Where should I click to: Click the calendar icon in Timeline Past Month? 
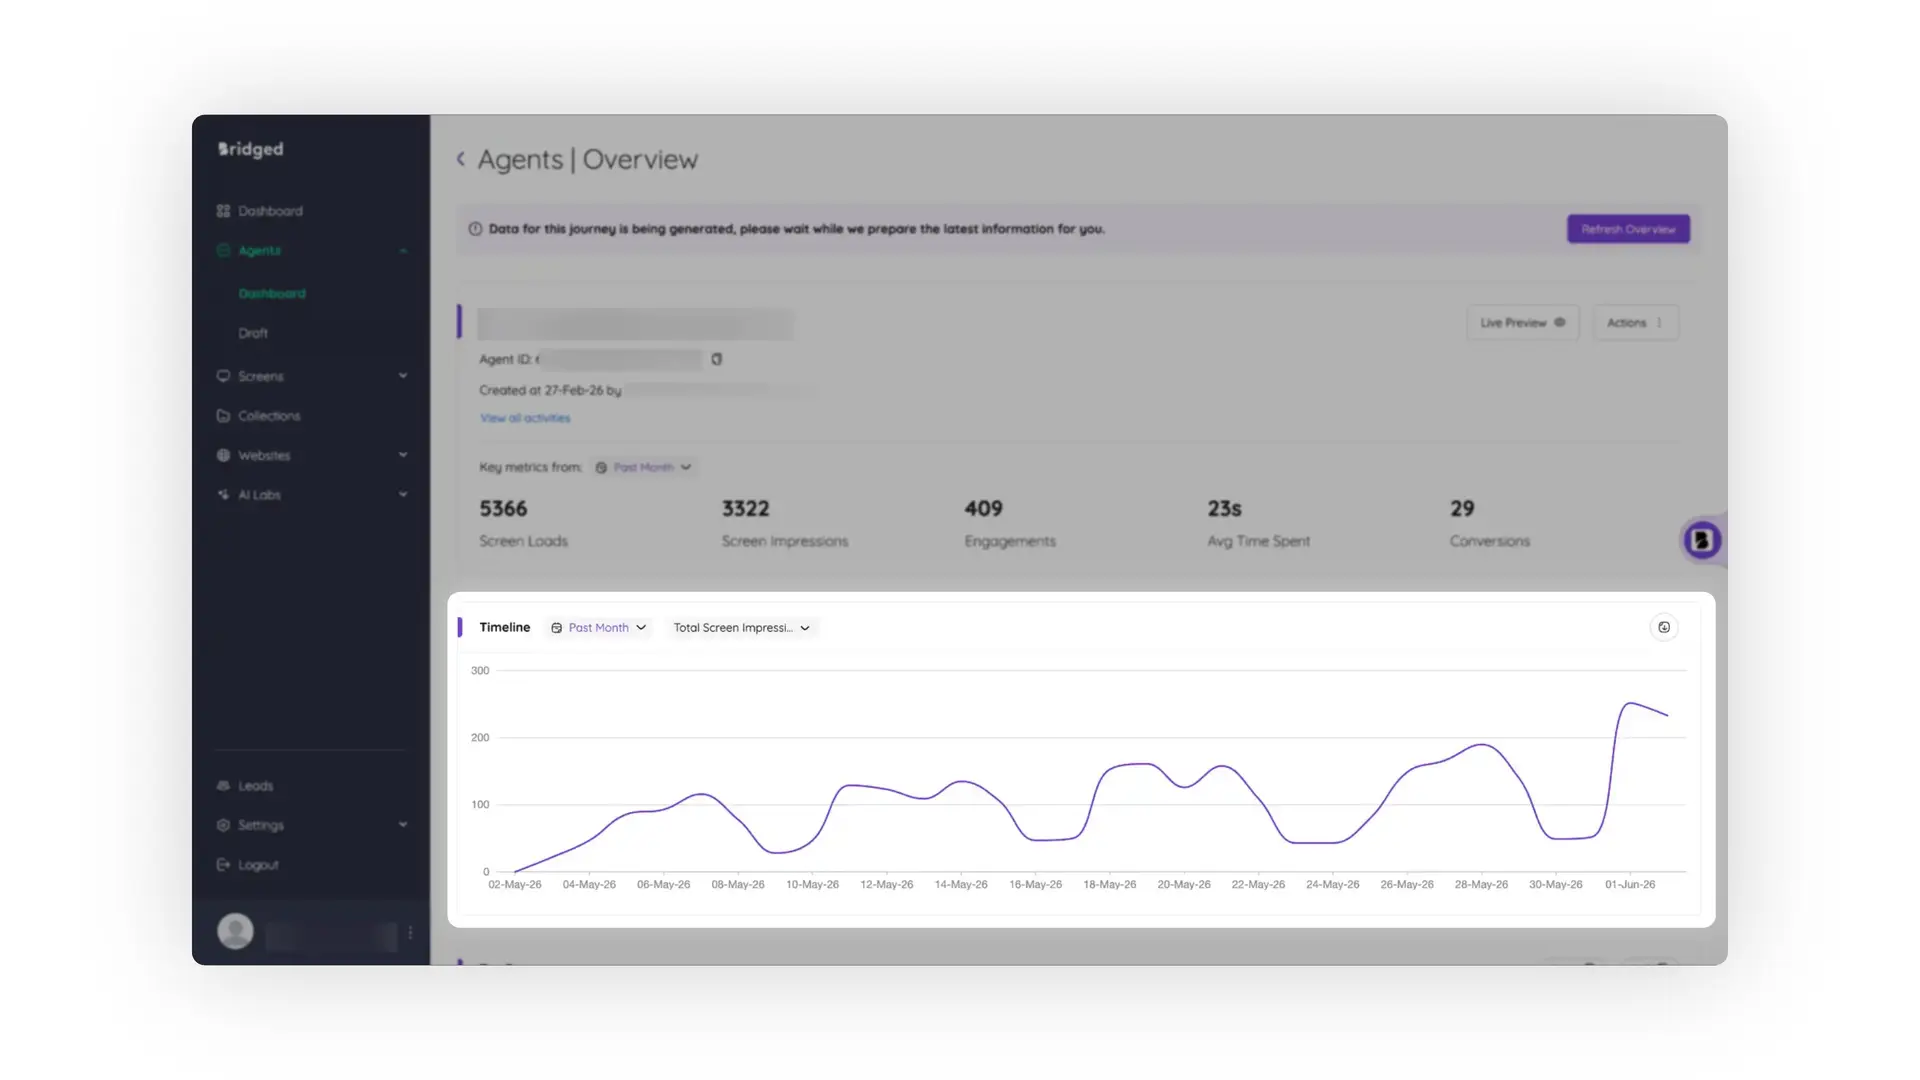pyautogui.click(x=557, y=628)
